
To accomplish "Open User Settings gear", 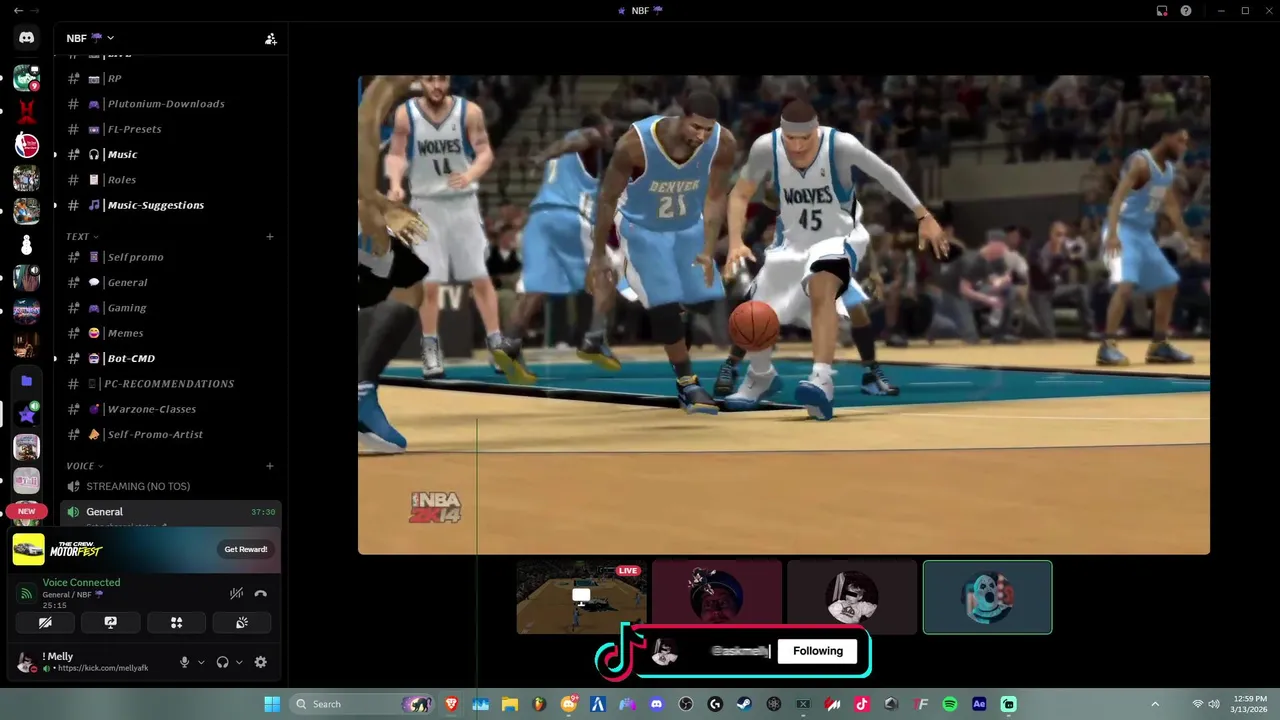I will [261, 662].
